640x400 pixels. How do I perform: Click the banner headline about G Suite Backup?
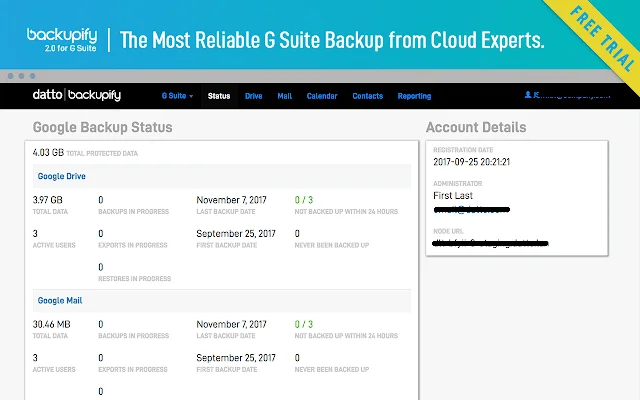(332, 40)
